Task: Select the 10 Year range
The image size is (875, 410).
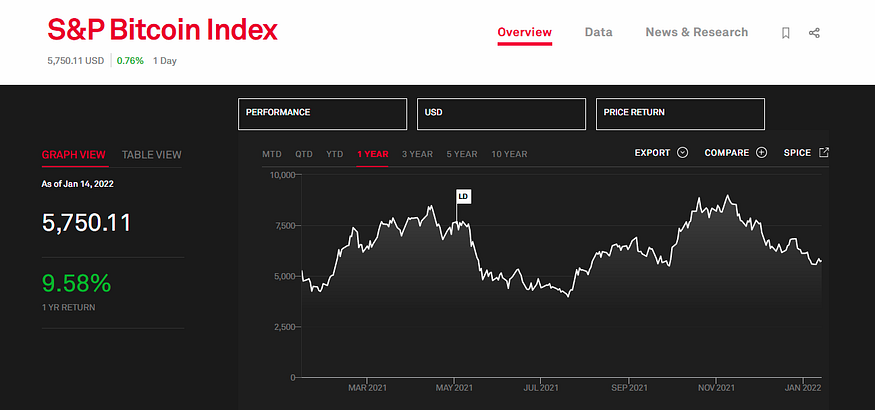Action: click(509, 154)
